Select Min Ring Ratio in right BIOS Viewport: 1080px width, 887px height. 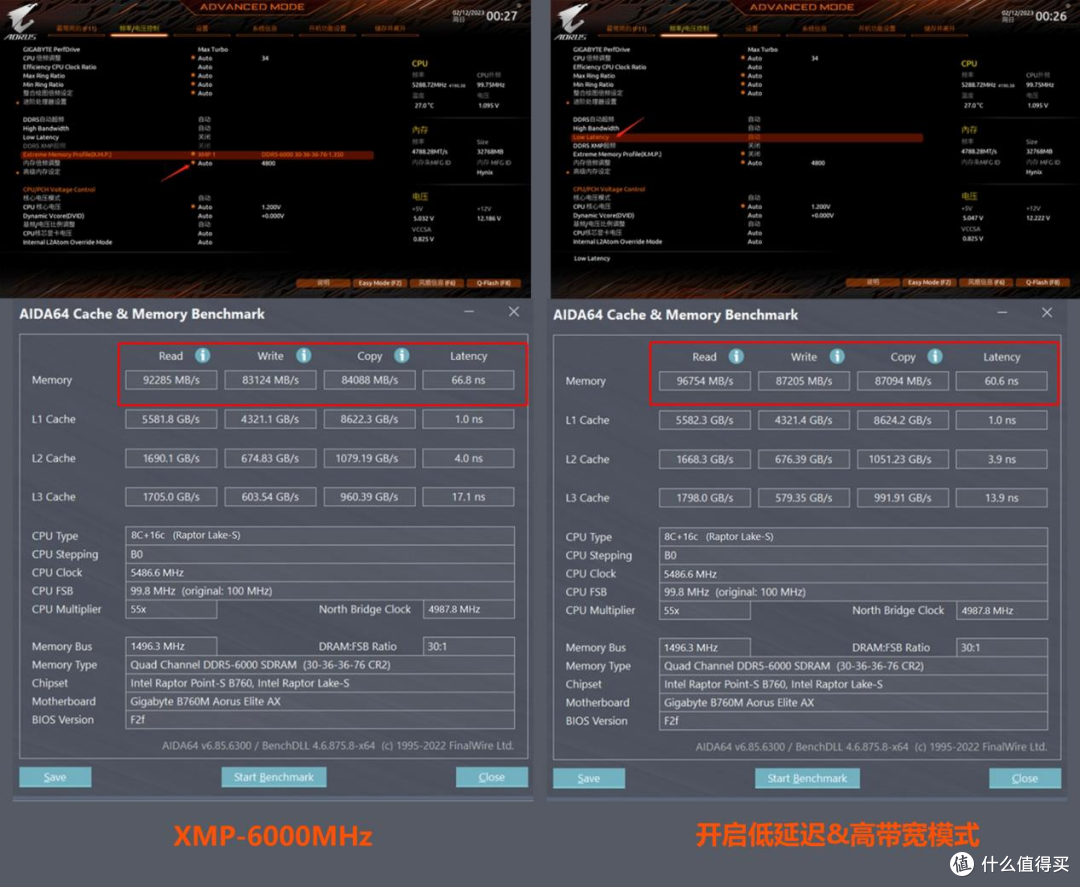[x=593, y=85]
